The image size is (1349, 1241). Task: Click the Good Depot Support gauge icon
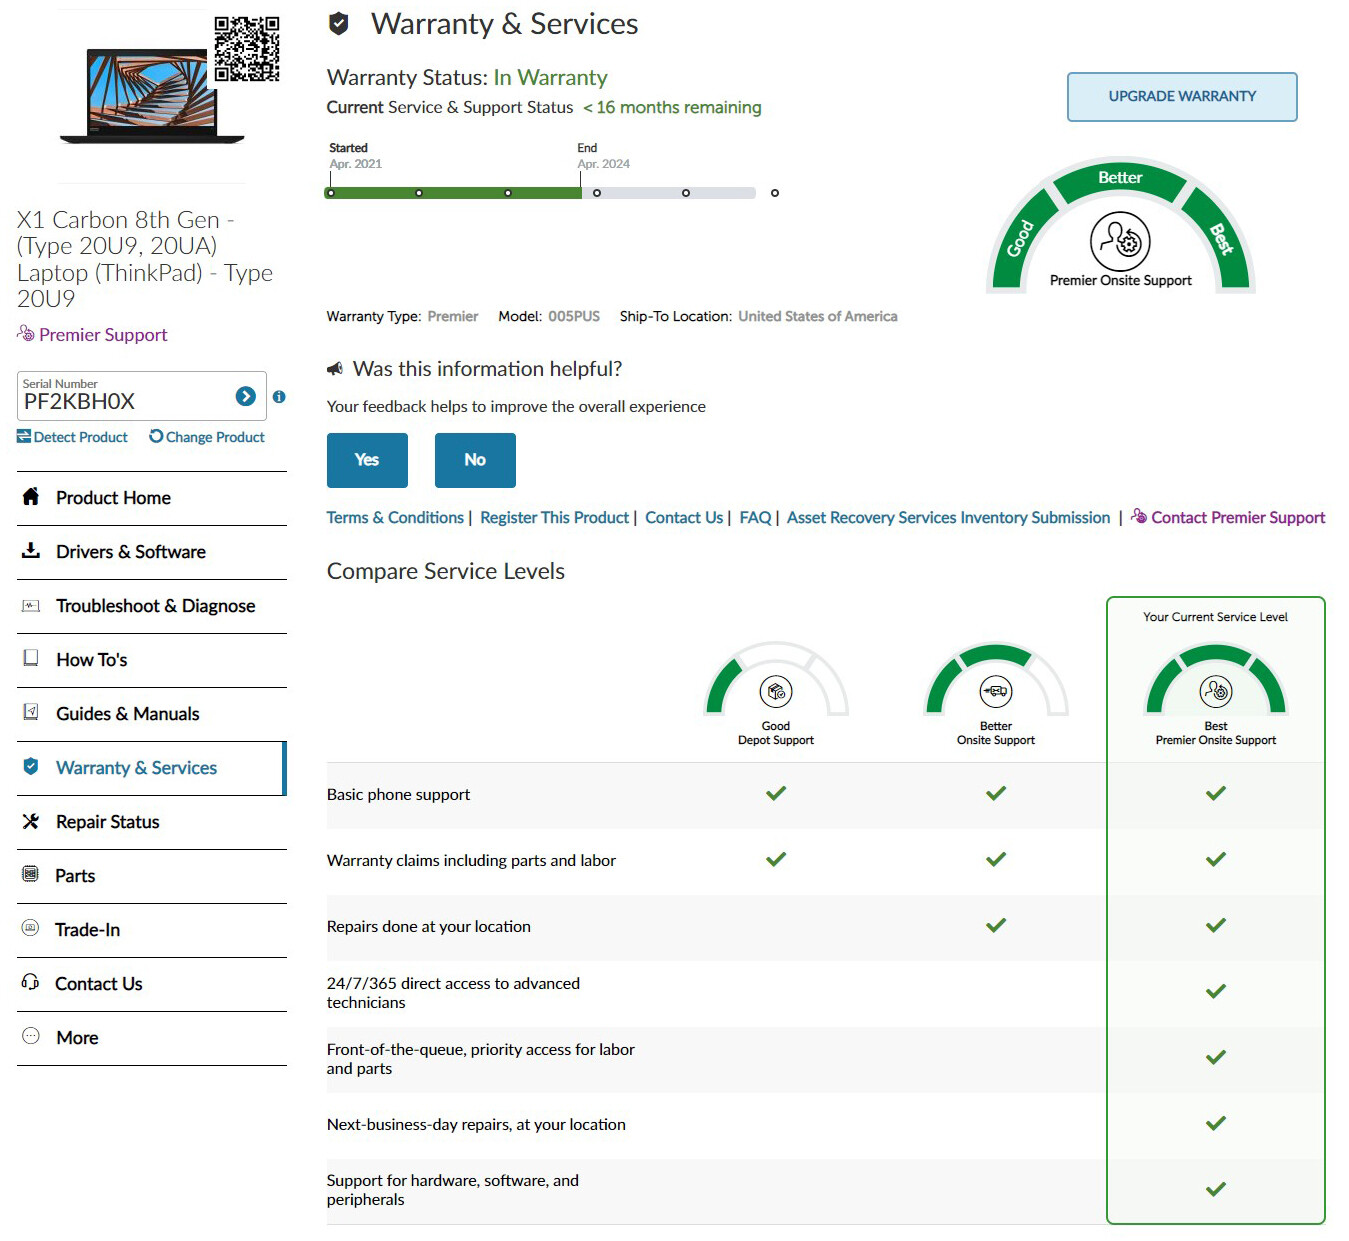tap(776, 691)
